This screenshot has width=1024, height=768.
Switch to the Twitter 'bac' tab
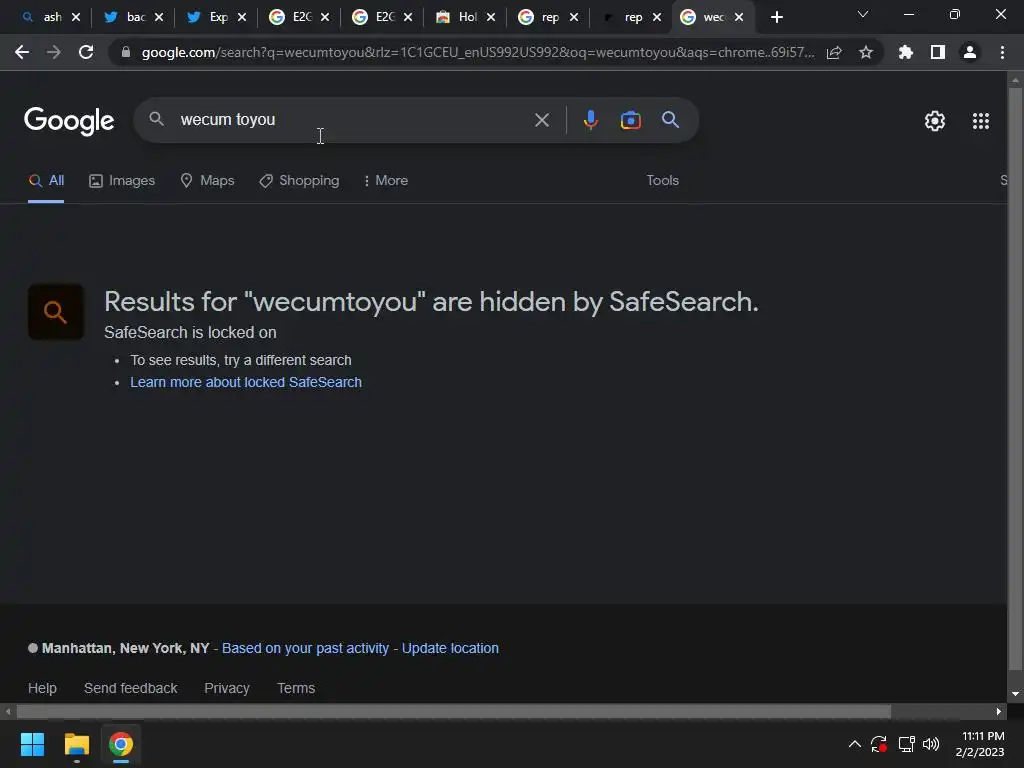click(x=124, y=17)
